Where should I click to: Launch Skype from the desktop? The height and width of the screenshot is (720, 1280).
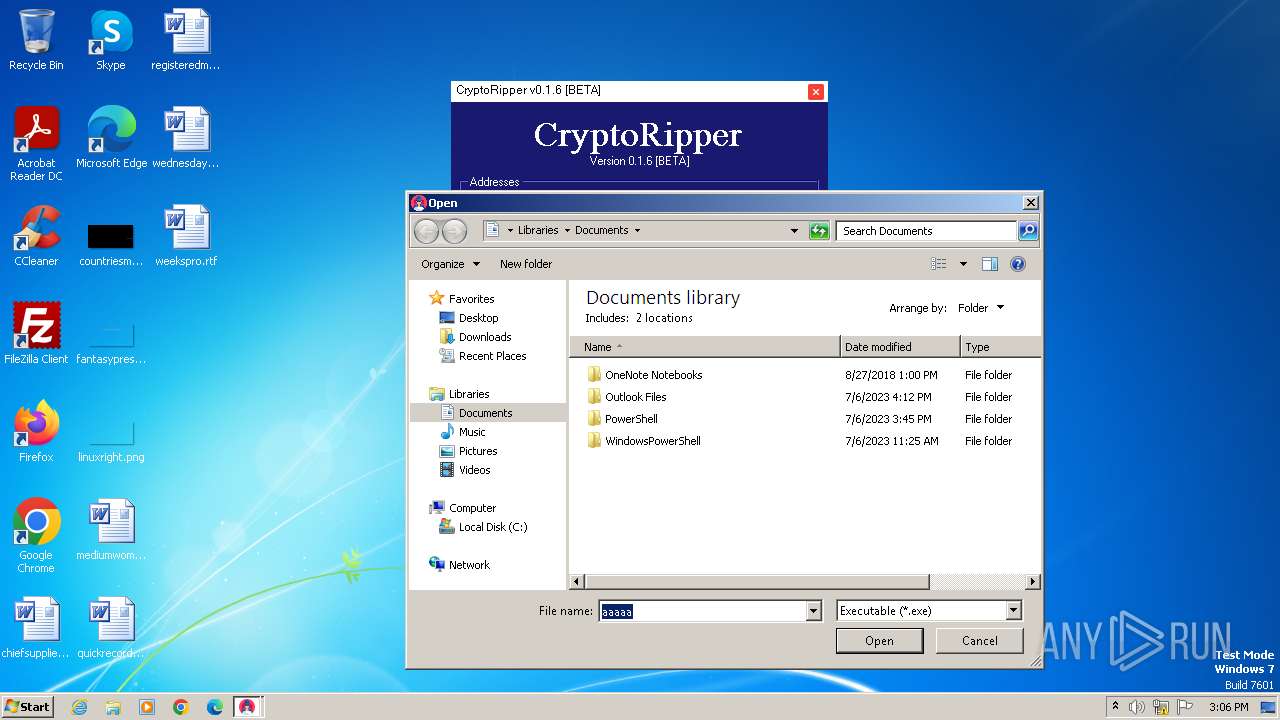click(110, 40)
